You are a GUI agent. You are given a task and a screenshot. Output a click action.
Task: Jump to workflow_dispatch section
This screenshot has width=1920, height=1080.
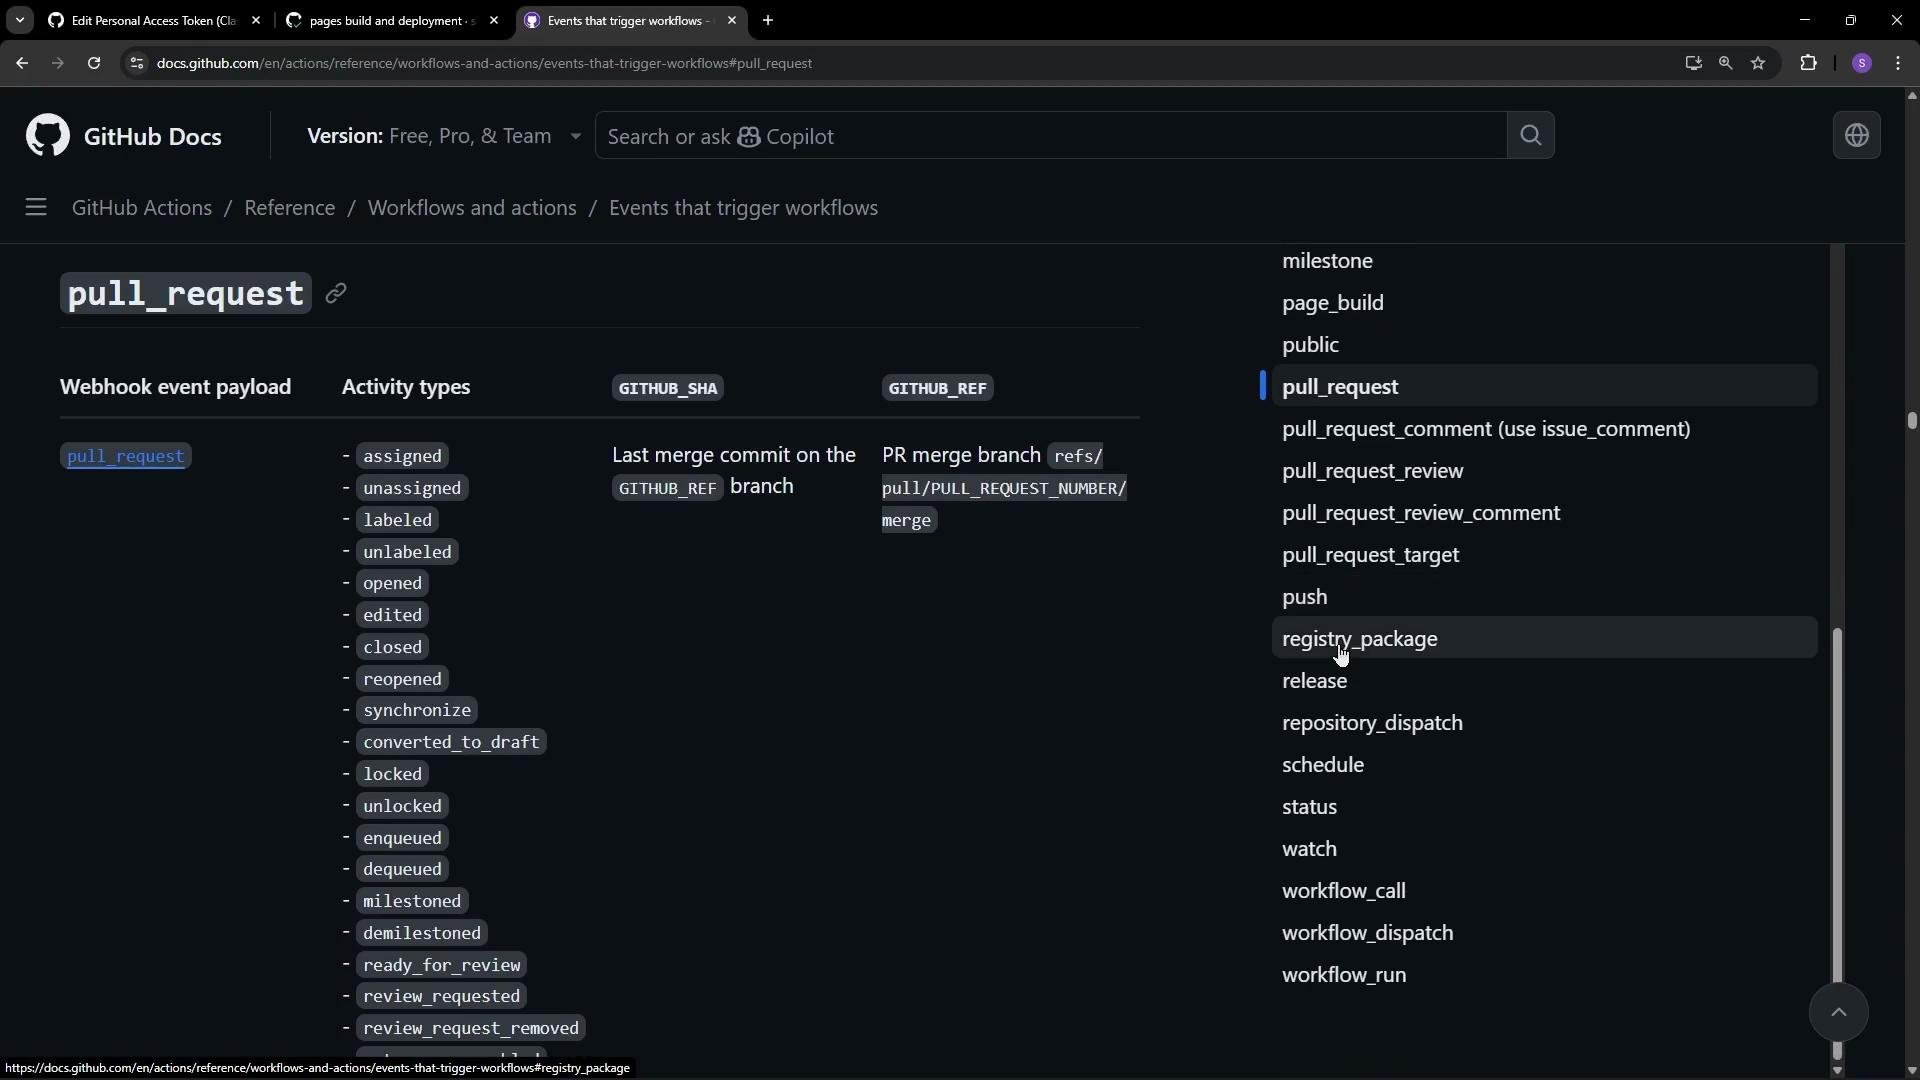click(x=1367, y=933)
